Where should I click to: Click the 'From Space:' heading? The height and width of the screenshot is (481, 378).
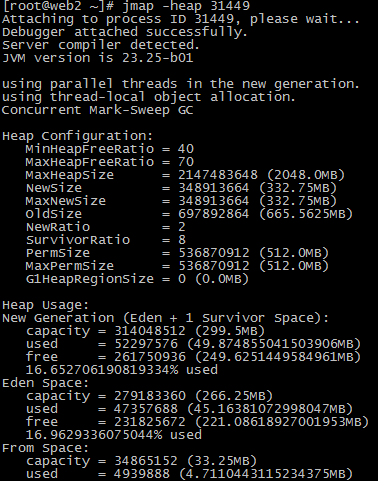46,448
